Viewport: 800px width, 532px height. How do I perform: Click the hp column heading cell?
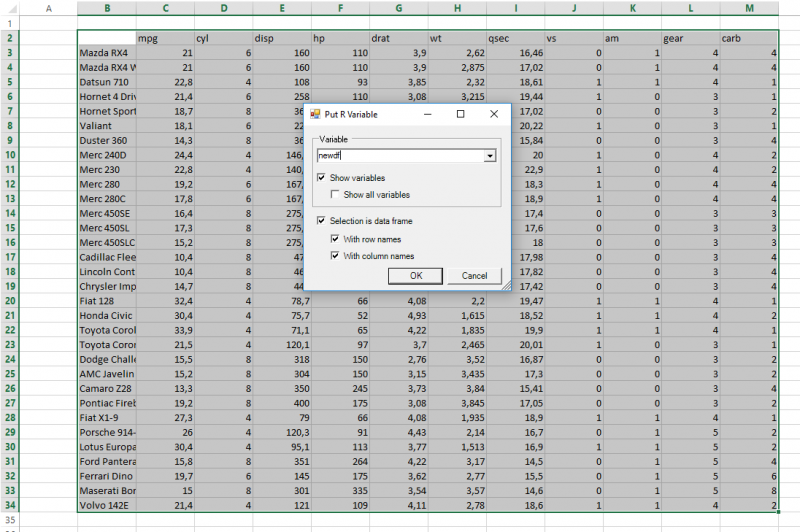pos(340,38)
